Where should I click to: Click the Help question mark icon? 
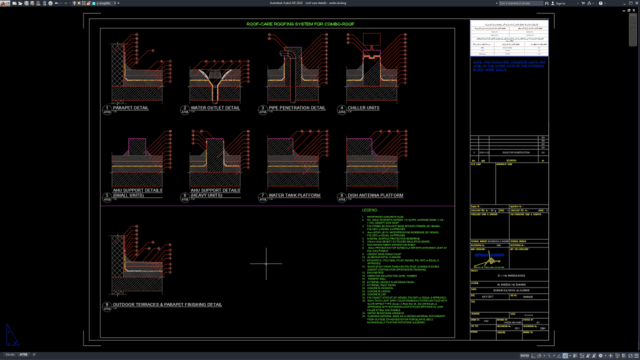[600, 3]
